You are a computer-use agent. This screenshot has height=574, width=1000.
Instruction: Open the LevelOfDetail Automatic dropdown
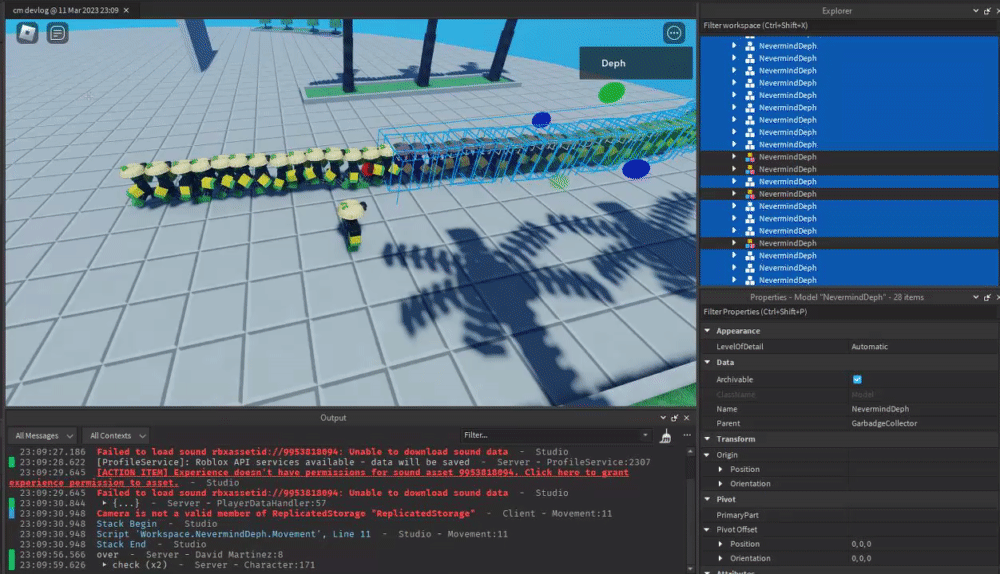pyautogui.click(x=923, y=347)
